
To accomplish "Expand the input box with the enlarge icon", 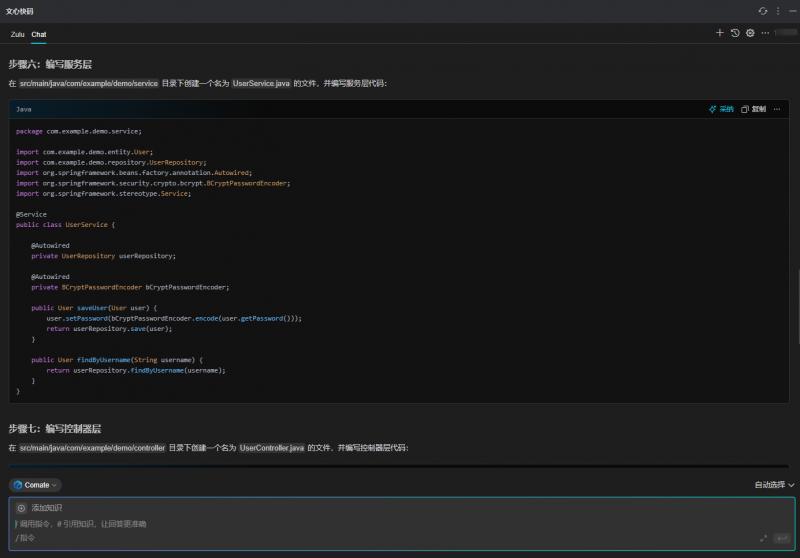I will point(764,538).
